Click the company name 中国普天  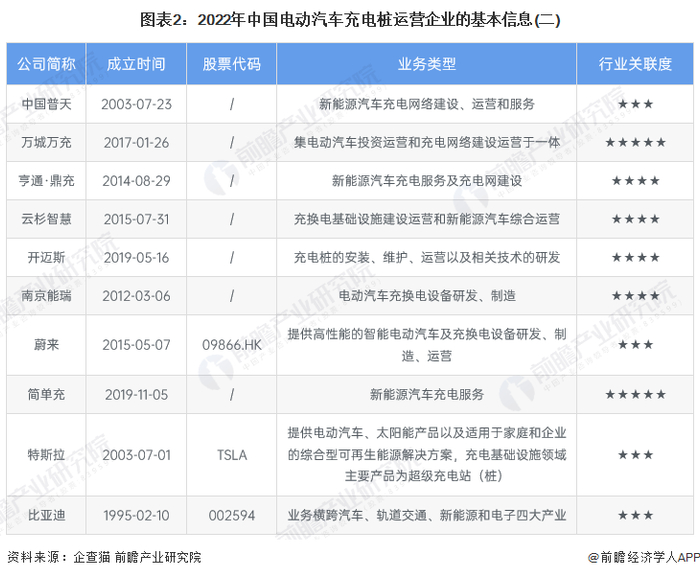coord(46,104)
